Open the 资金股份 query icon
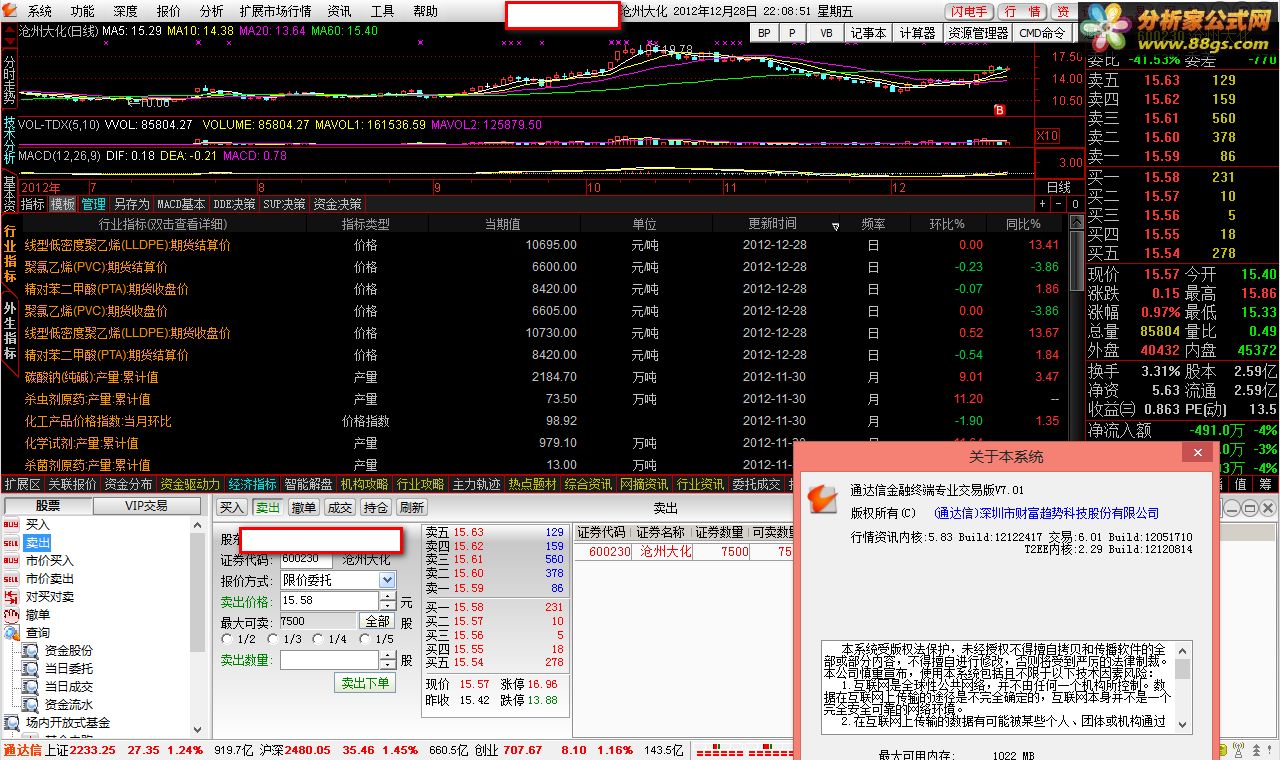 (x=31, y=650)
